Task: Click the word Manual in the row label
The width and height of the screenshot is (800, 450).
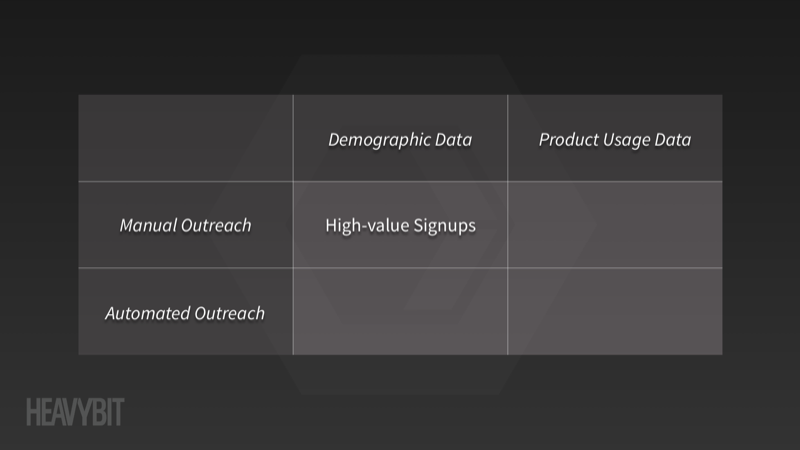Action: coord(147,225)
